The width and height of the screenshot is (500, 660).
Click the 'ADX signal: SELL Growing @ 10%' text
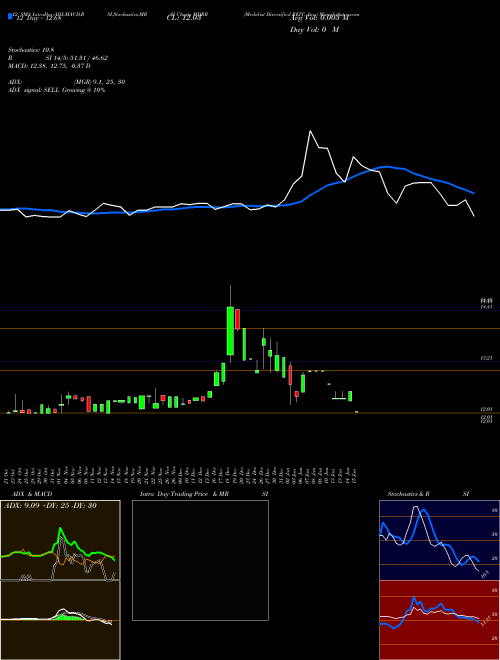56,90
